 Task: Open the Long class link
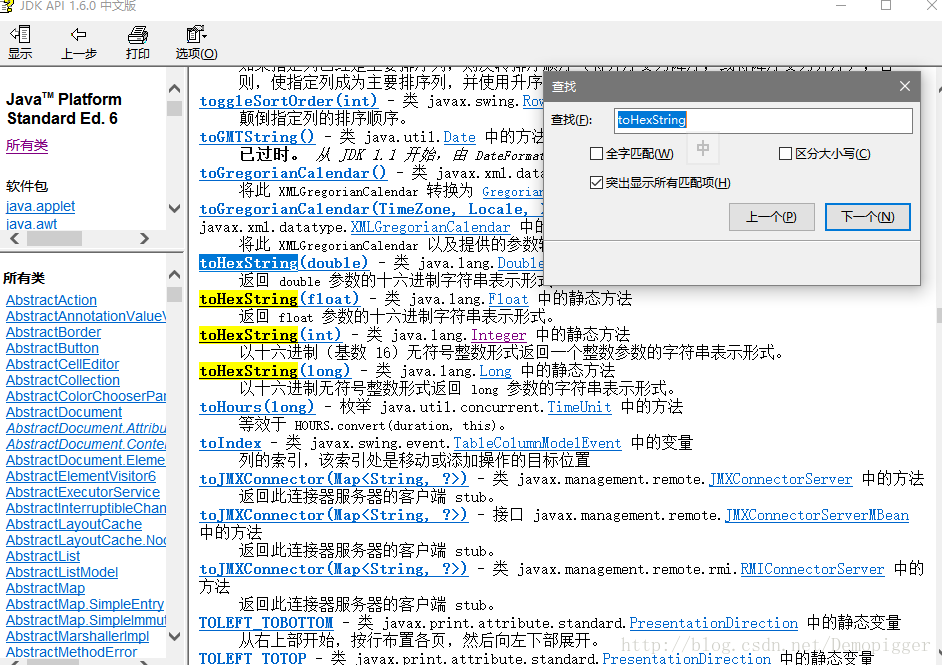pos(496,371)
